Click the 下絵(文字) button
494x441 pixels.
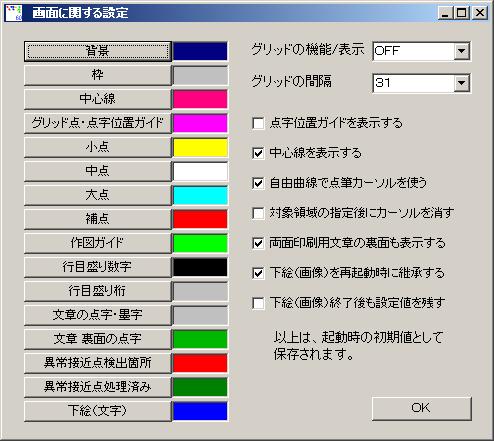coord(98,411)
